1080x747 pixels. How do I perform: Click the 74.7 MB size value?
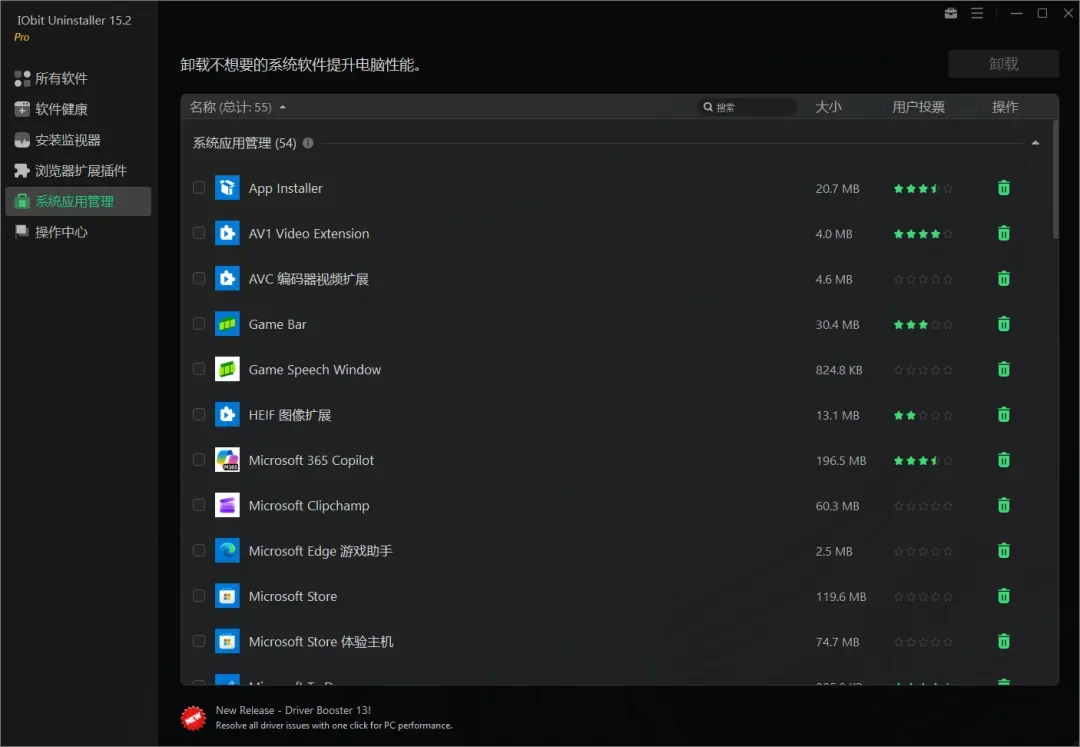click(838, 642)
